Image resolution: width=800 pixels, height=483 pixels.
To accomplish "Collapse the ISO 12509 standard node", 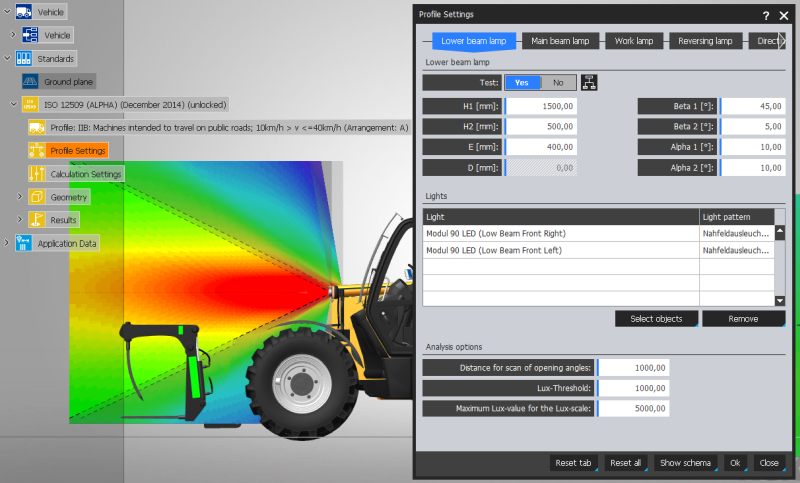I will pos(12,104).
